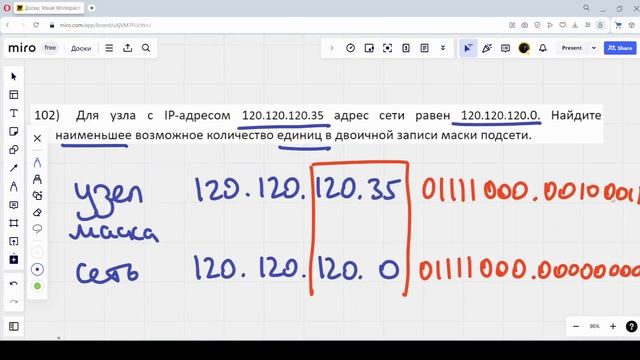Pick the dark blue pen color swatch
The image size is (640, 360).
coord(37,269)
